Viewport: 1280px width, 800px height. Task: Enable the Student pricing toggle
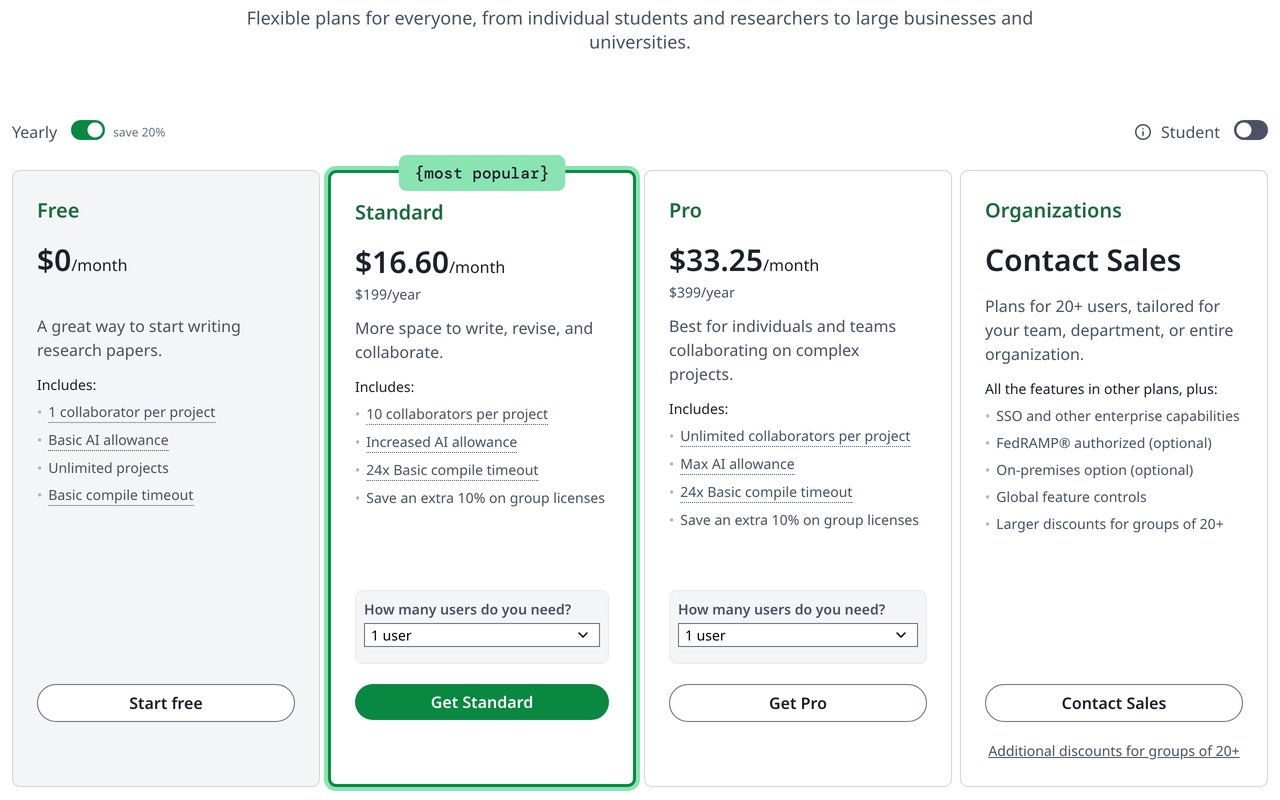[1251, 131]
